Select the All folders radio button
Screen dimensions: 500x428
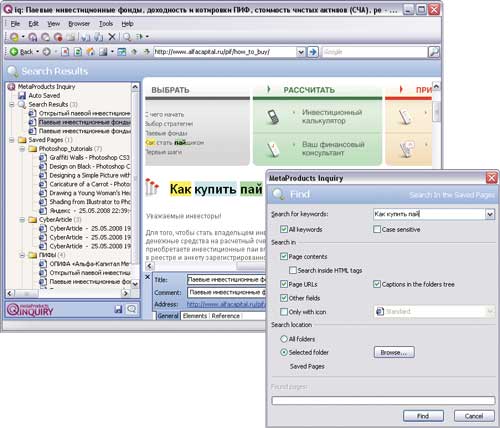coord(284,339)
